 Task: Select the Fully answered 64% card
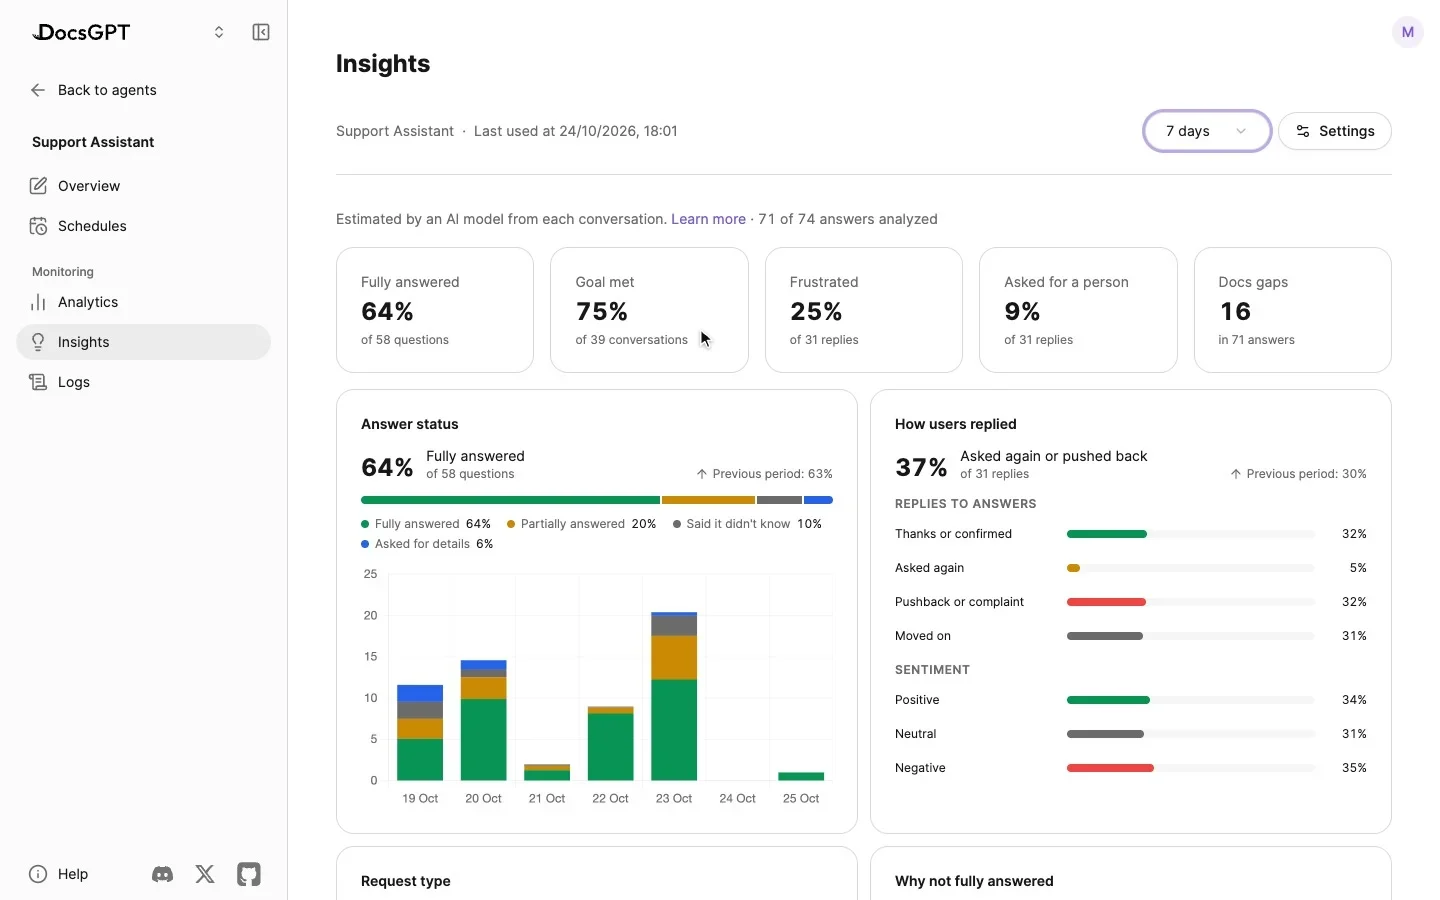tap(435, 310)
